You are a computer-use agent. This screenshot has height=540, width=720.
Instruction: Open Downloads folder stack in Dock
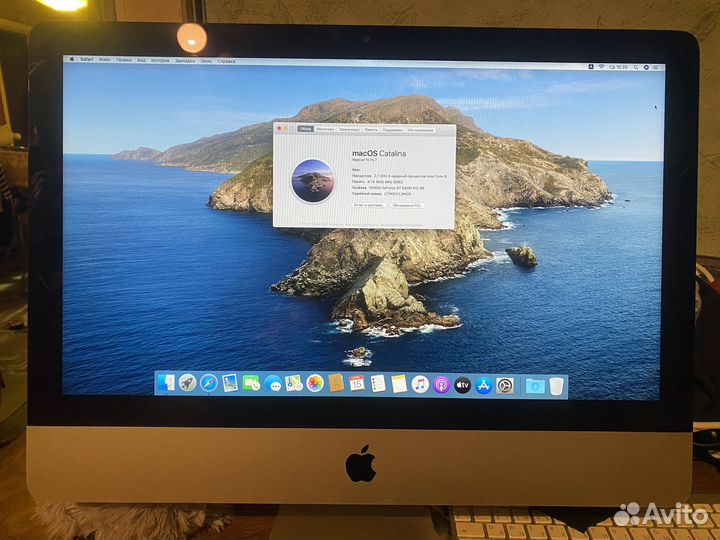click(535, 387)
